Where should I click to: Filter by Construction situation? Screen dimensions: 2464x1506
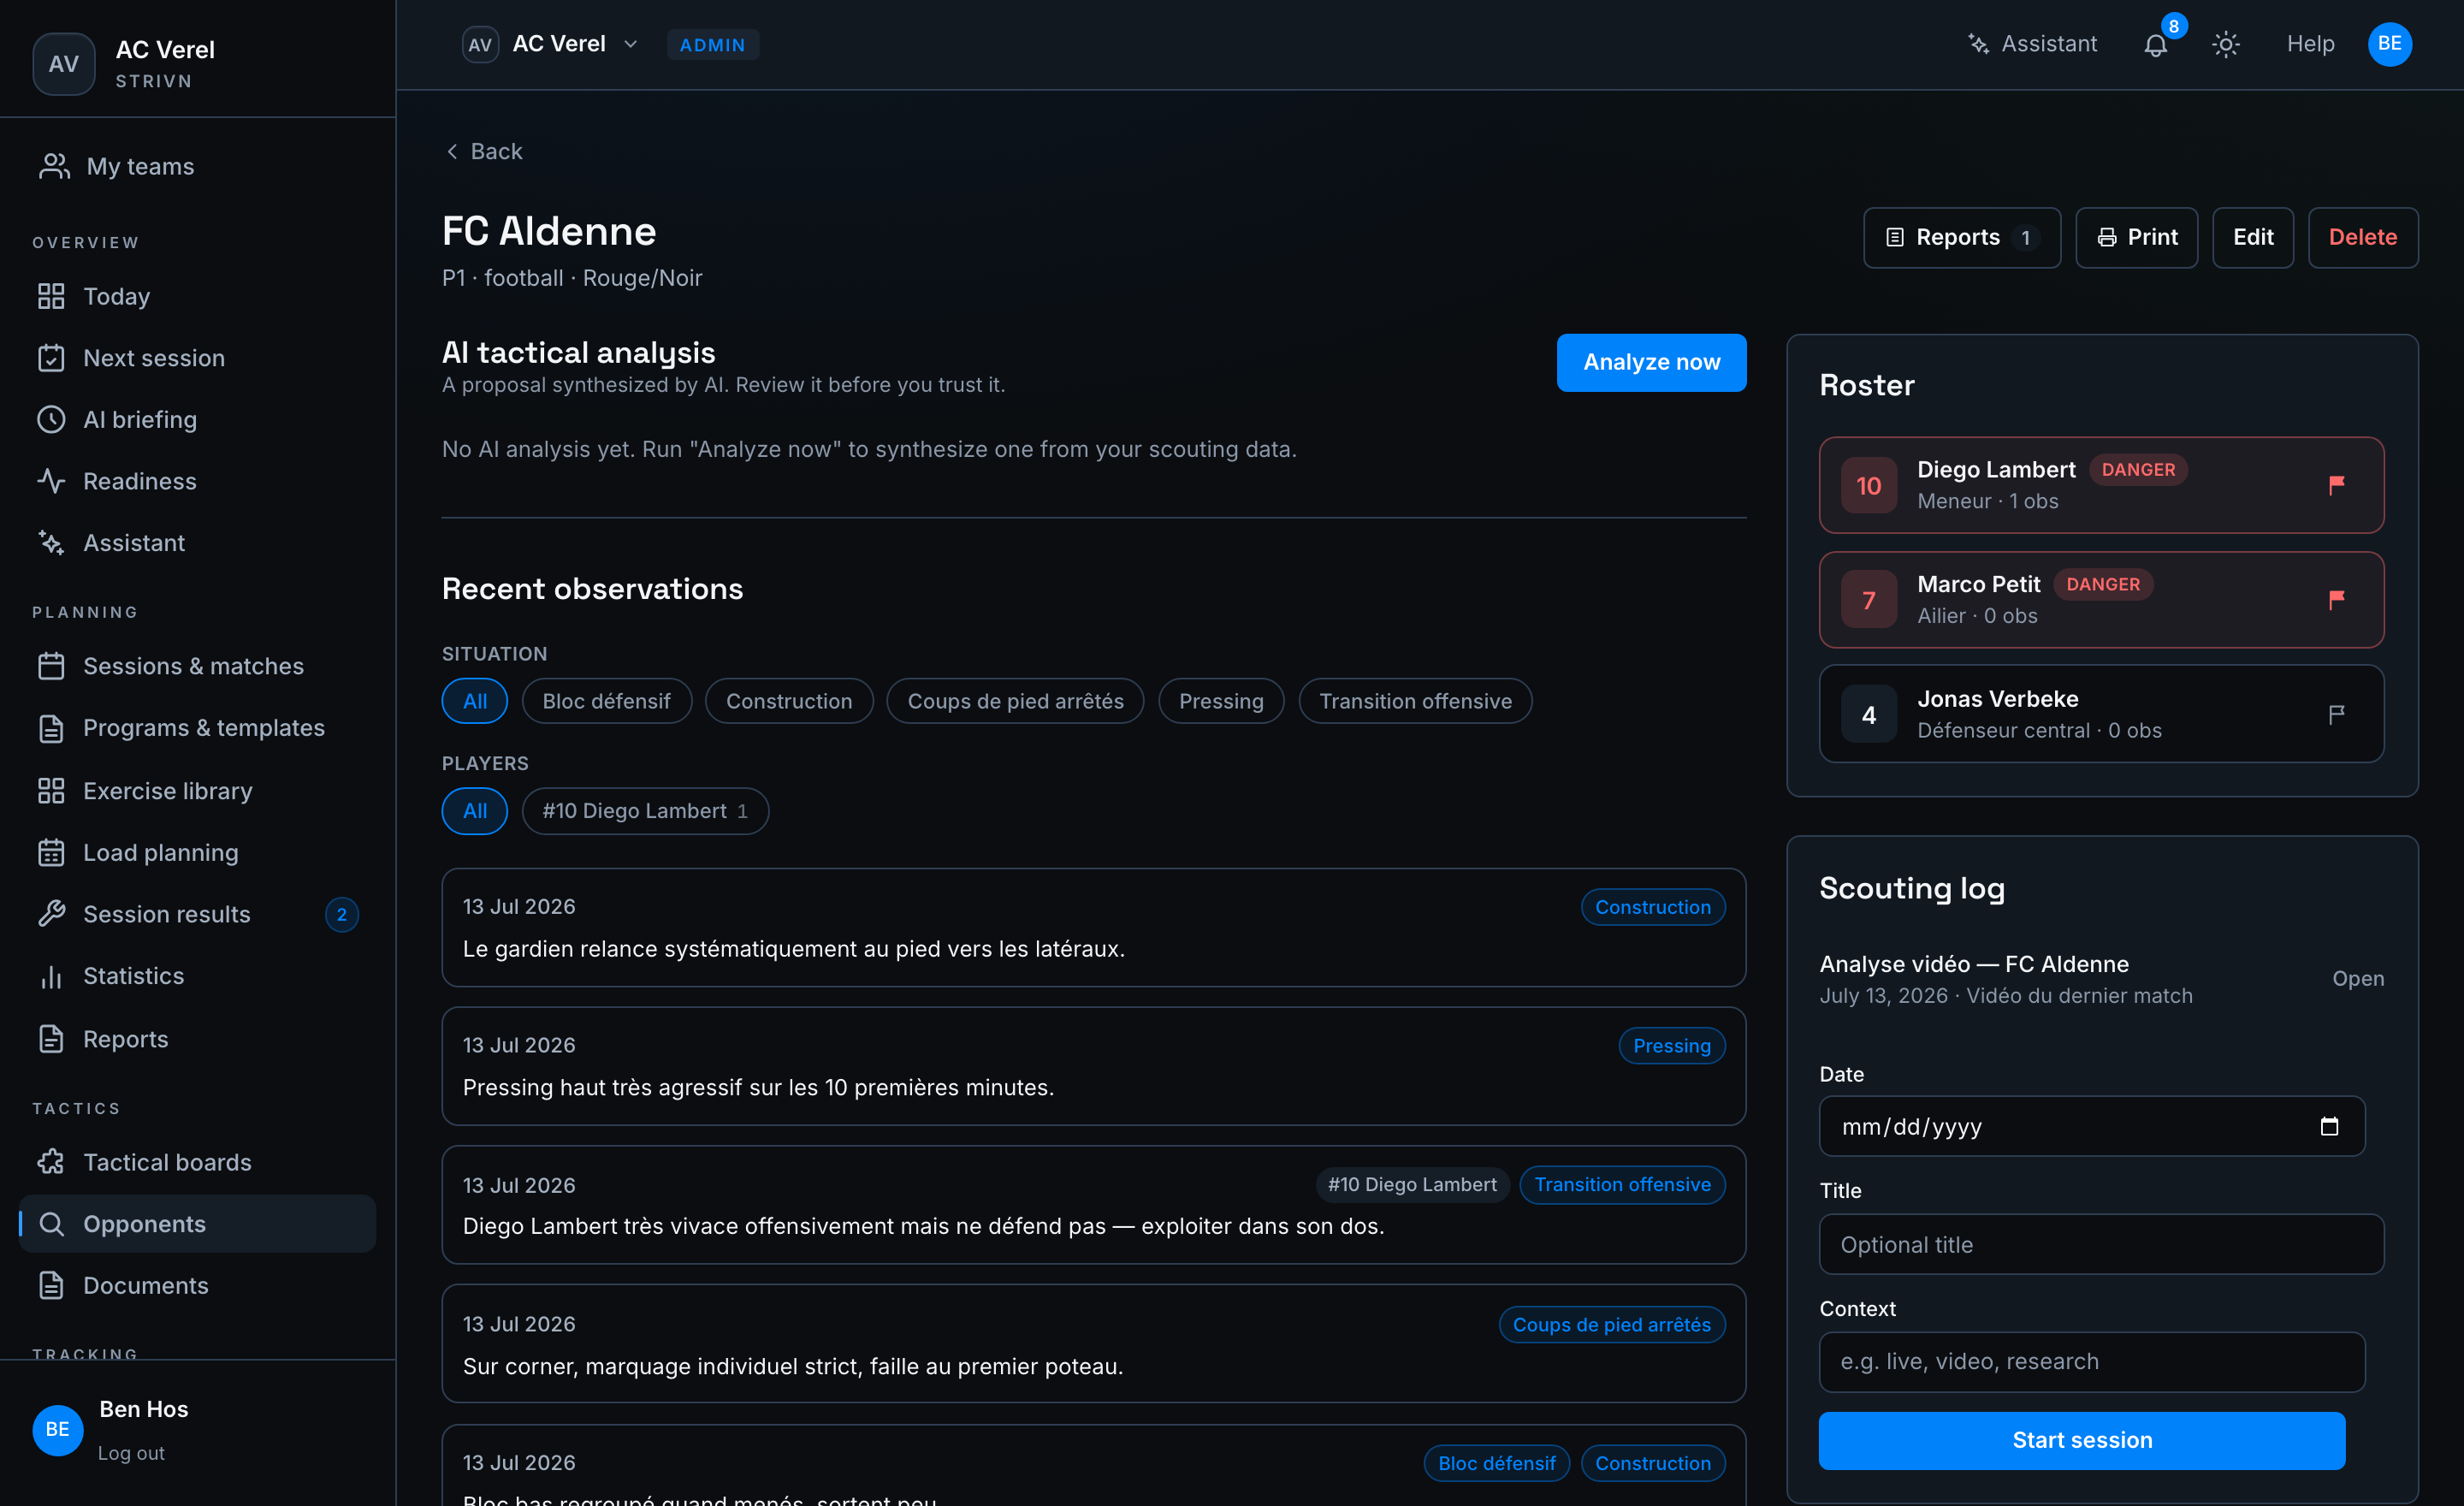coord(789,701)
